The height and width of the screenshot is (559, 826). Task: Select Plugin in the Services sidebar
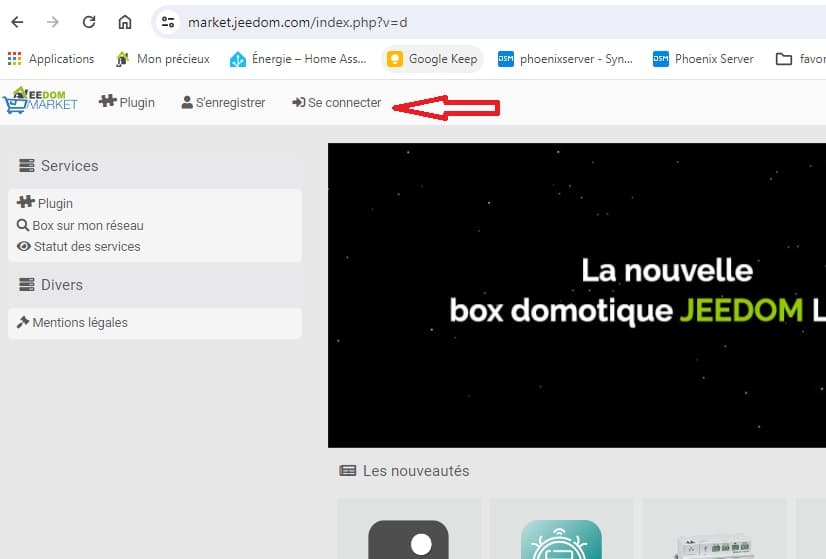[45, 203]
